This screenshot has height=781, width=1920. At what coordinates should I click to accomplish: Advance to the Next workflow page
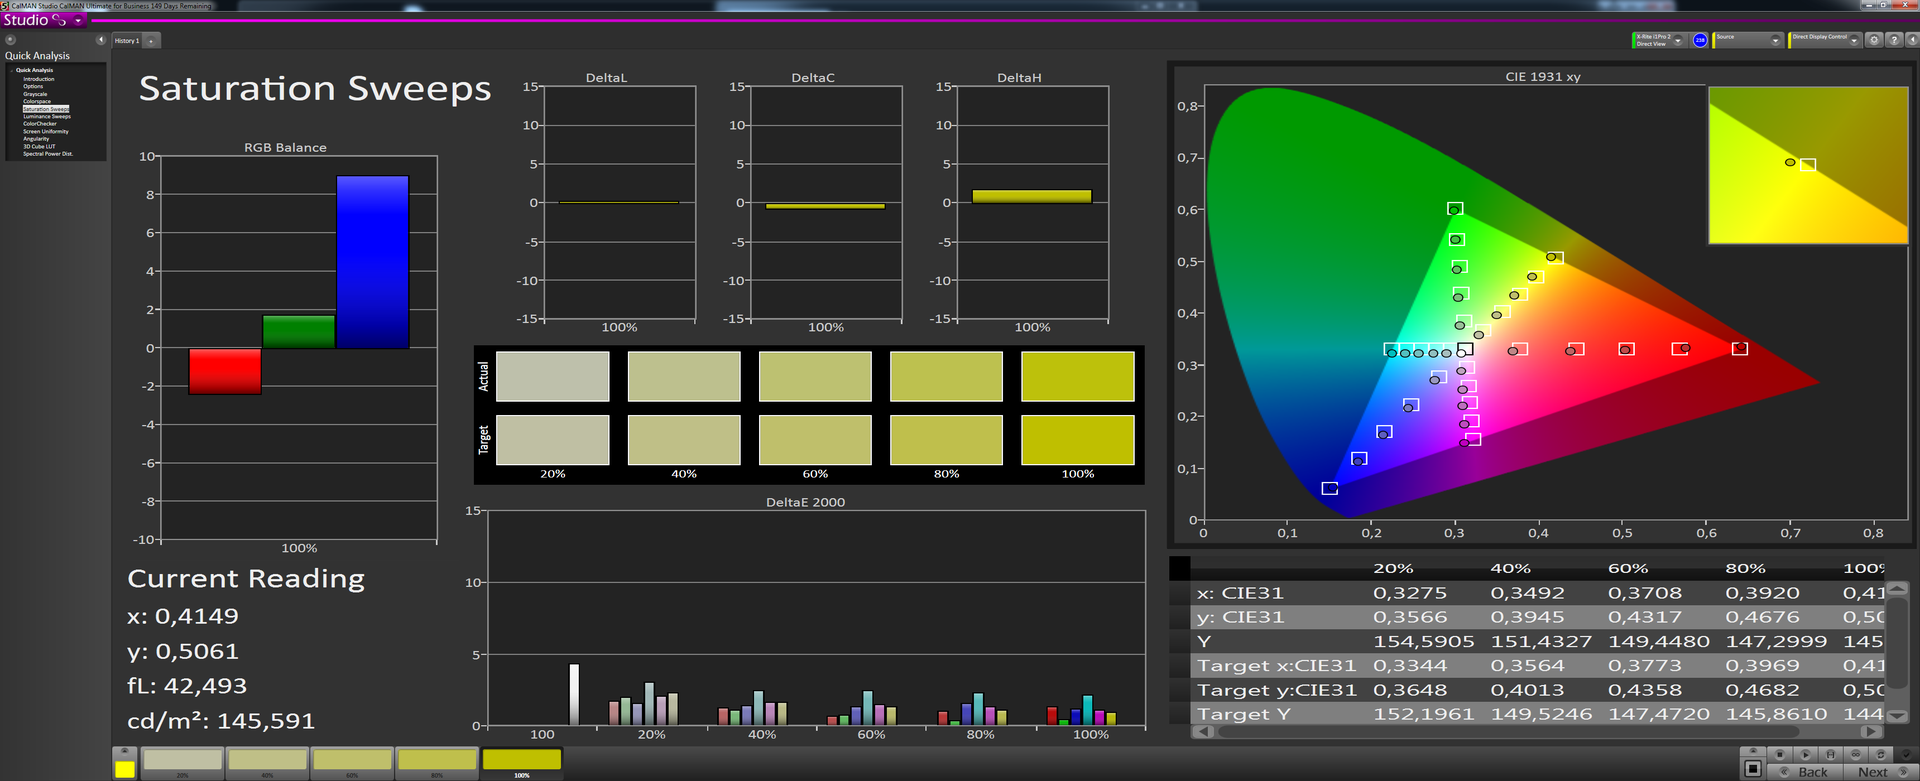(1880, 772)
